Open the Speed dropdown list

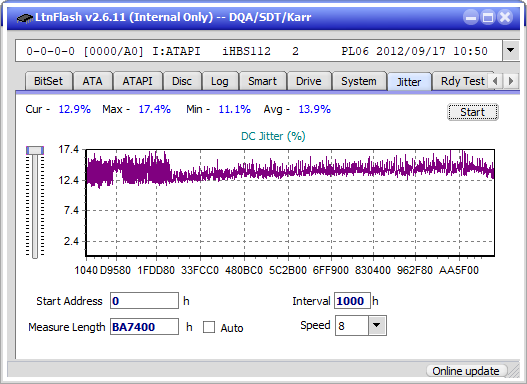coord(377,325)
